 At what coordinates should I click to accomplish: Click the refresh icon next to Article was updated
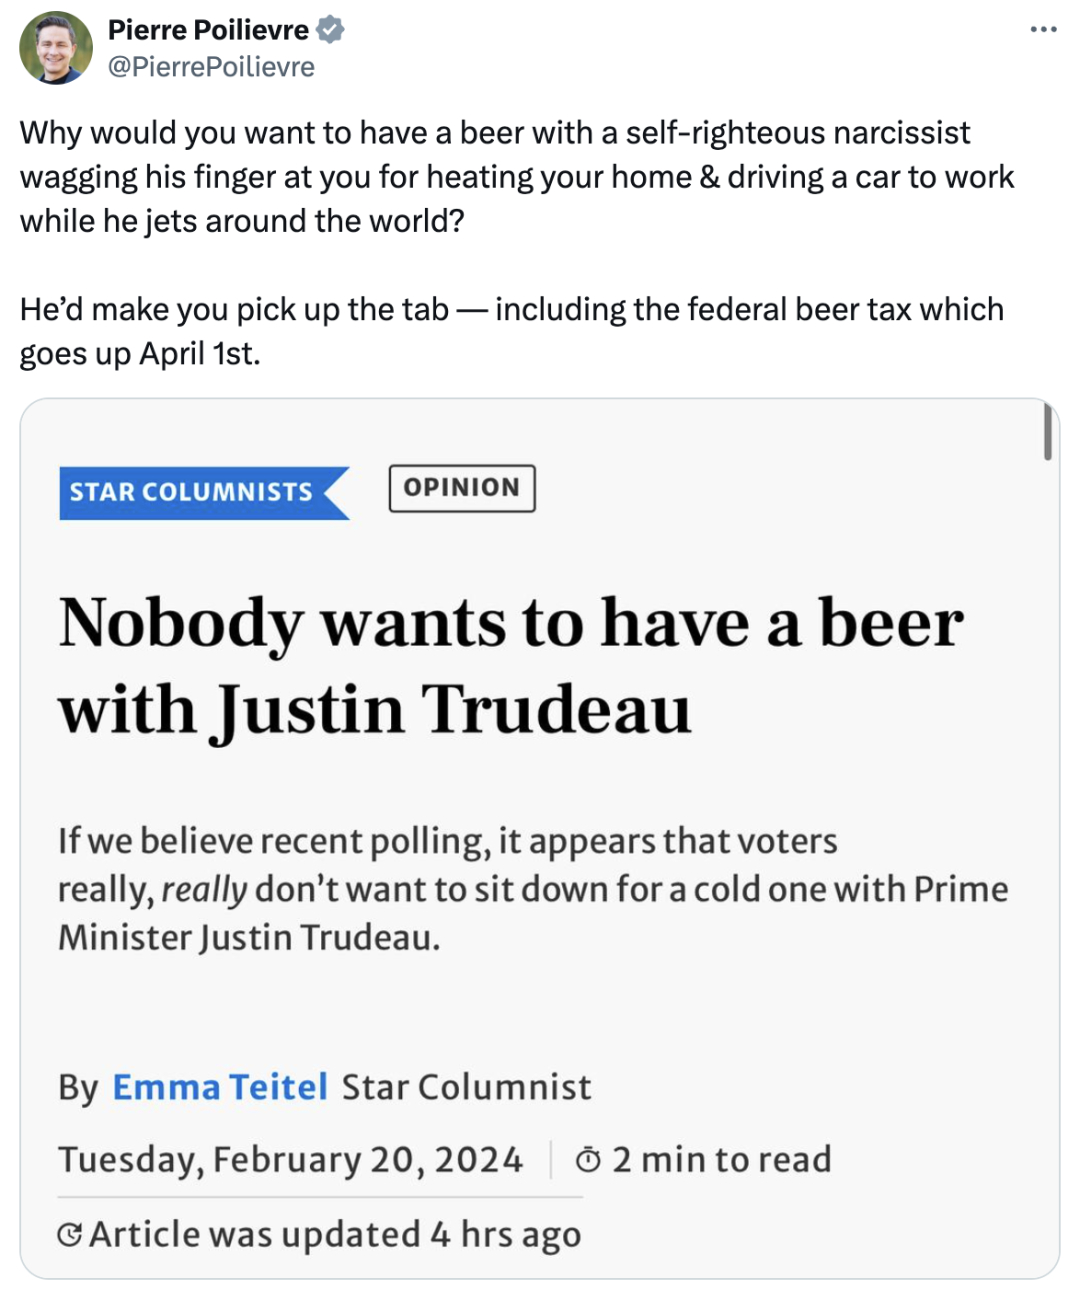70,1235
